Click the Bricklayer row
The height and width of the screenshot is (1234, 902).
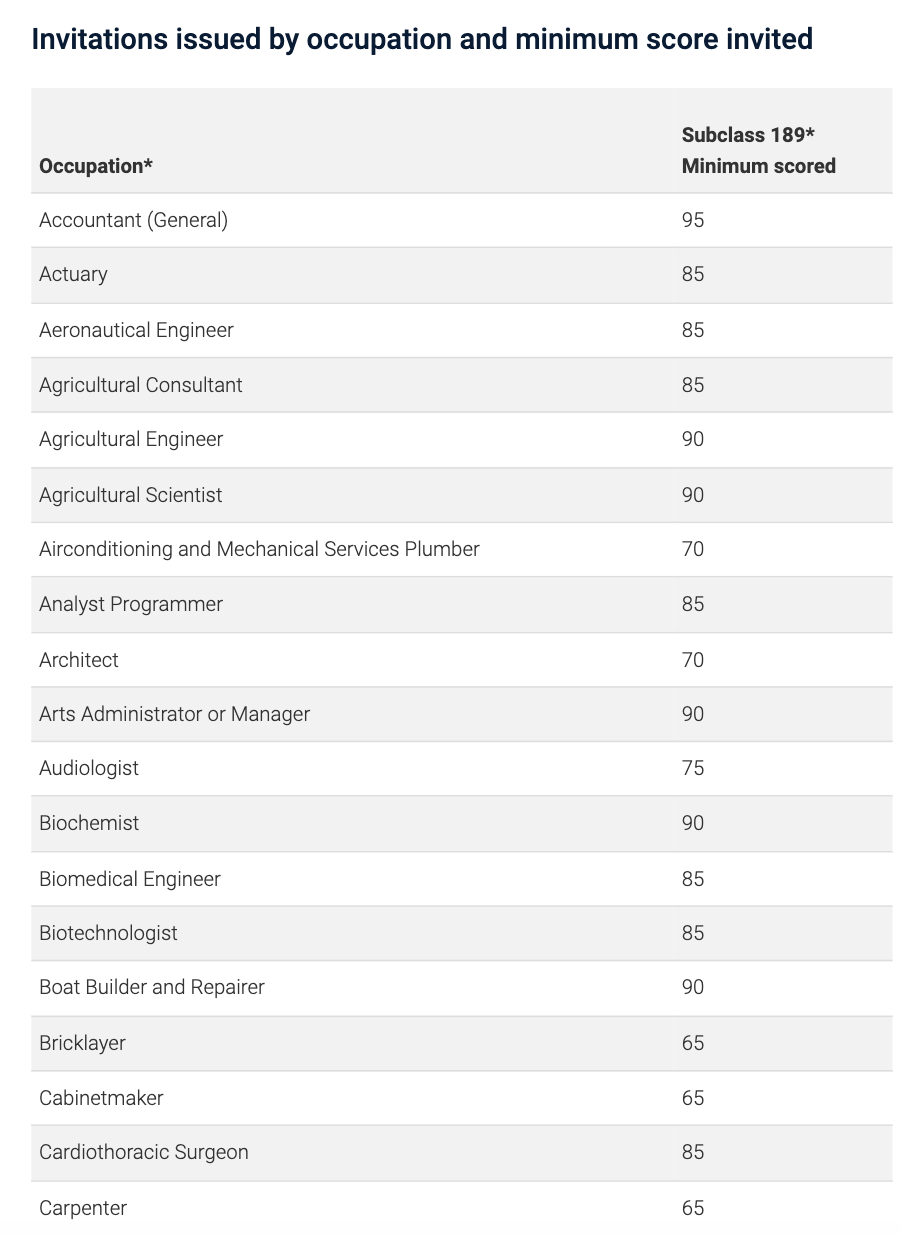[461, 1043]
